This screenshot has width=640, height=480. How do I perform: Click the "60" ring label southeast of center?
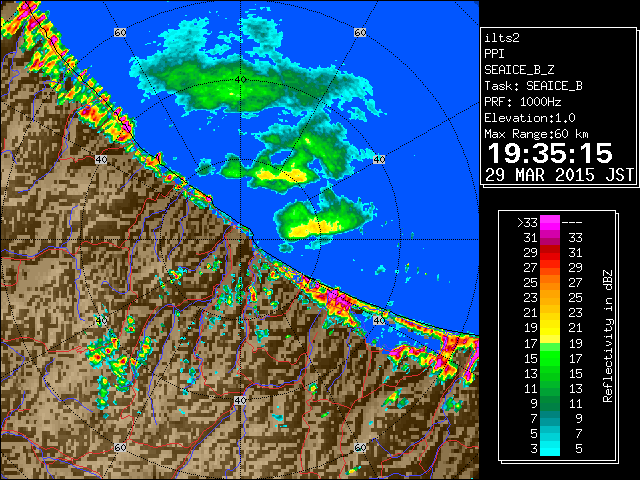click(x=360, y=447)
